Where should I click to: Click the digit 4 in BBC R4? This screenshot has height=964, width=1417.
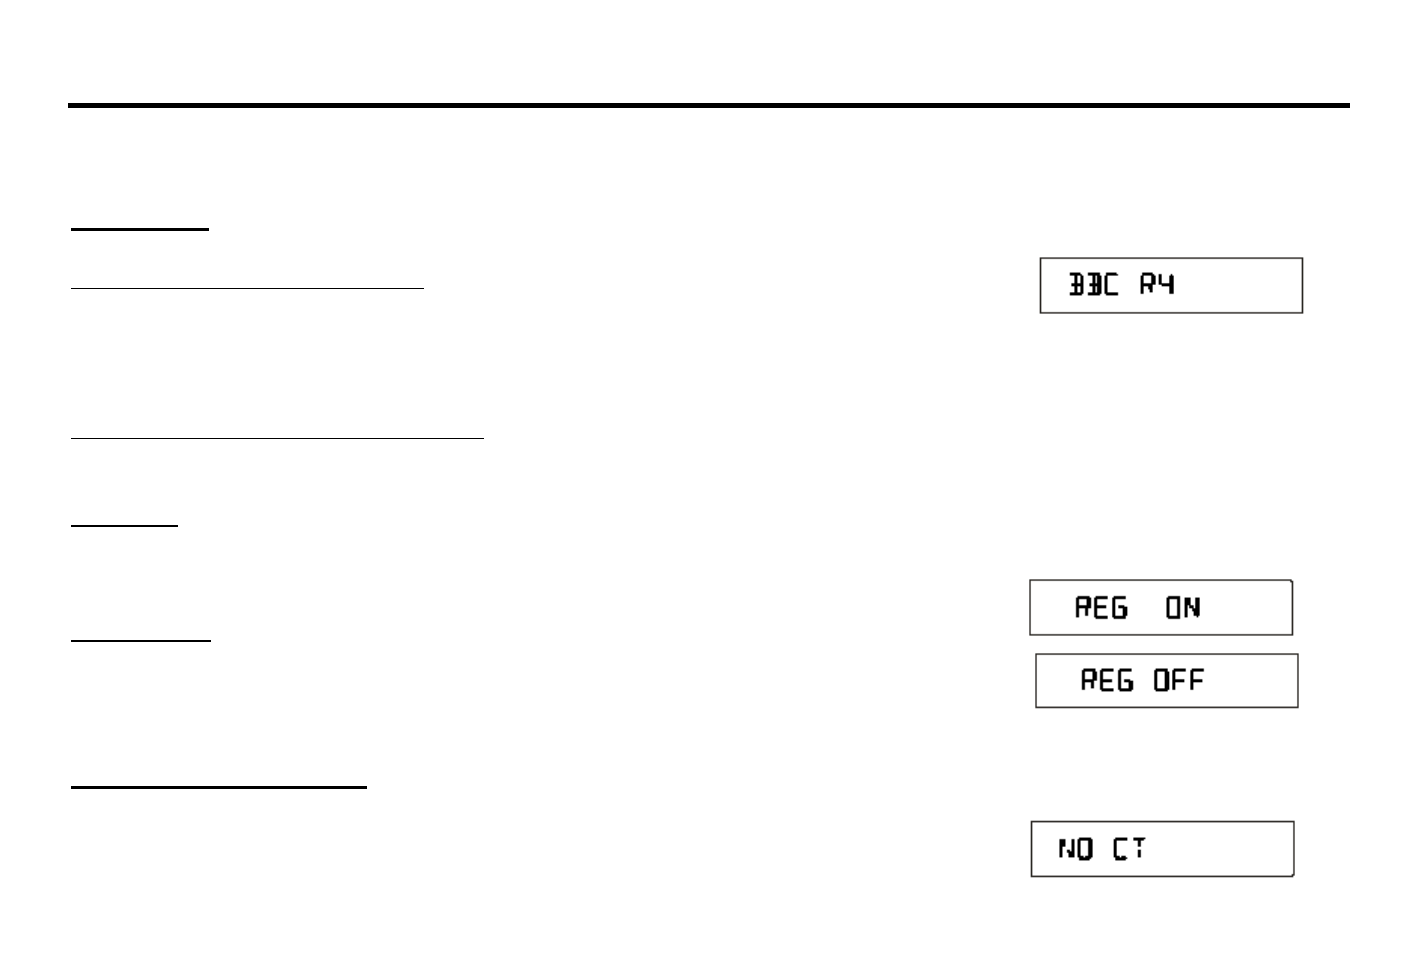point(1166,285)
